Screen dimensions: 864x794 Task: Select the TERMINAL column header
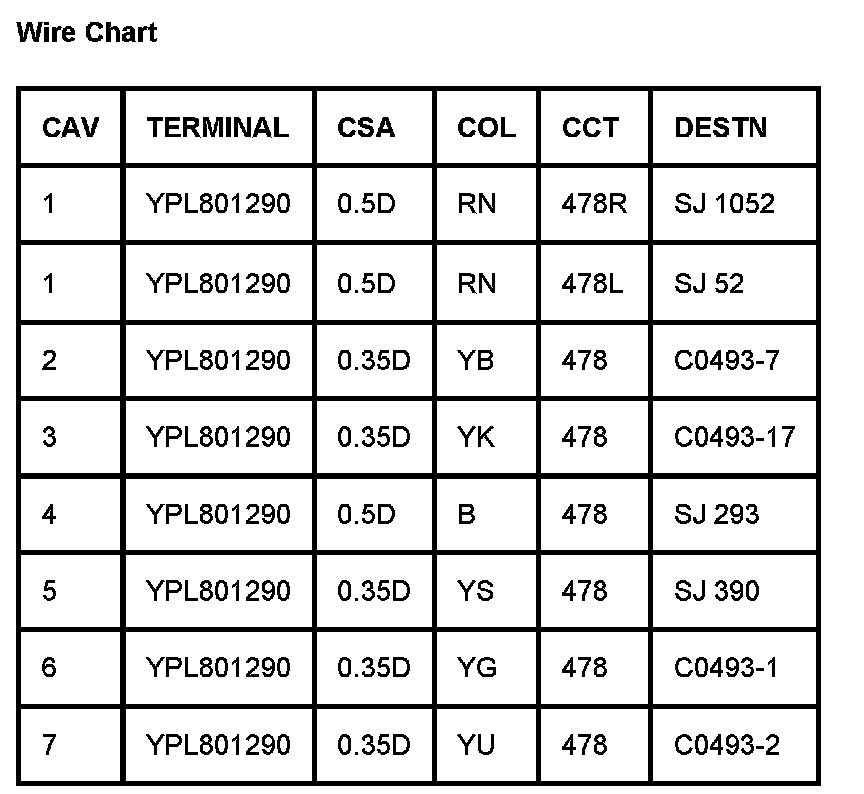pyautogui.click(x=217, y=128)
